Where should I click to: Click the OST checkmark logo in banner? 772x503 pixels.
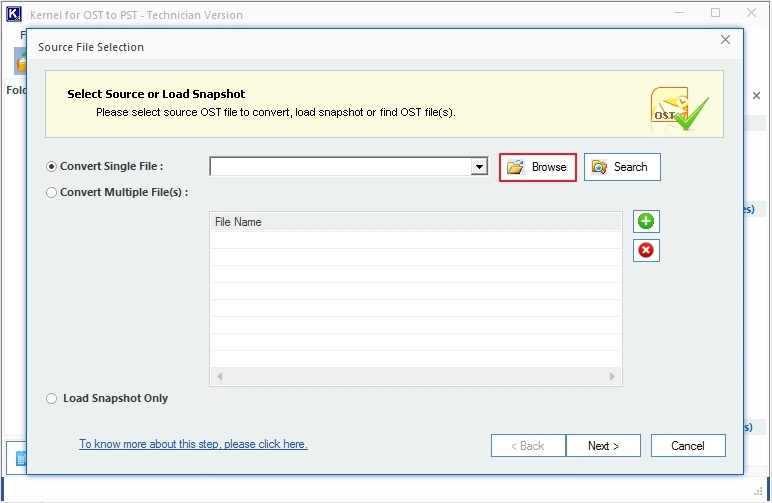tap(679, 108)
